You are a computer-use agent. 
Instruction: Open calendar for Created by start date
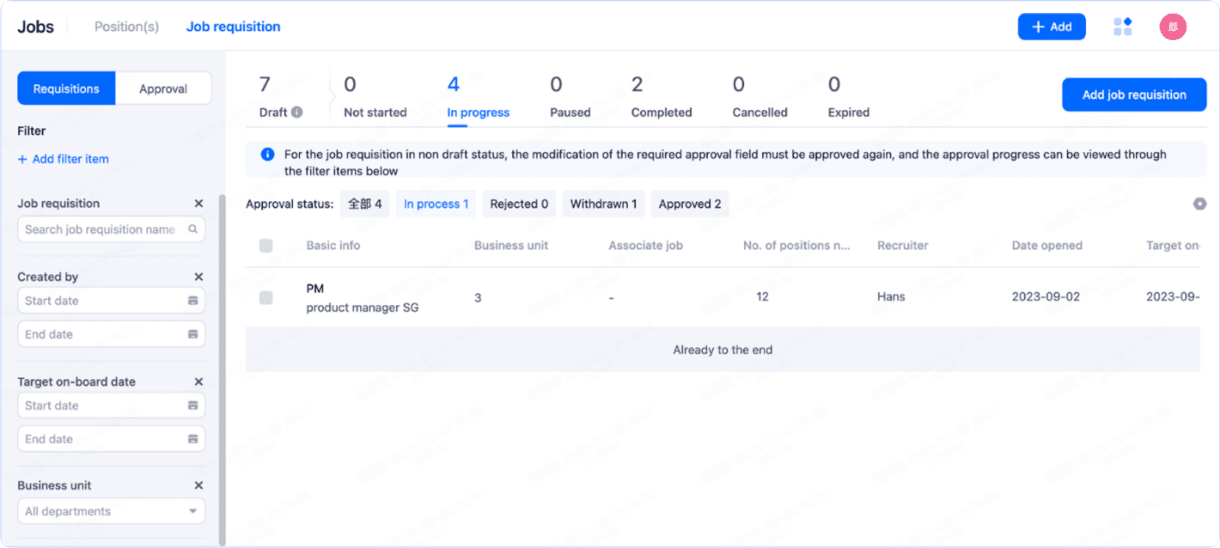click(x=193, y=301)
